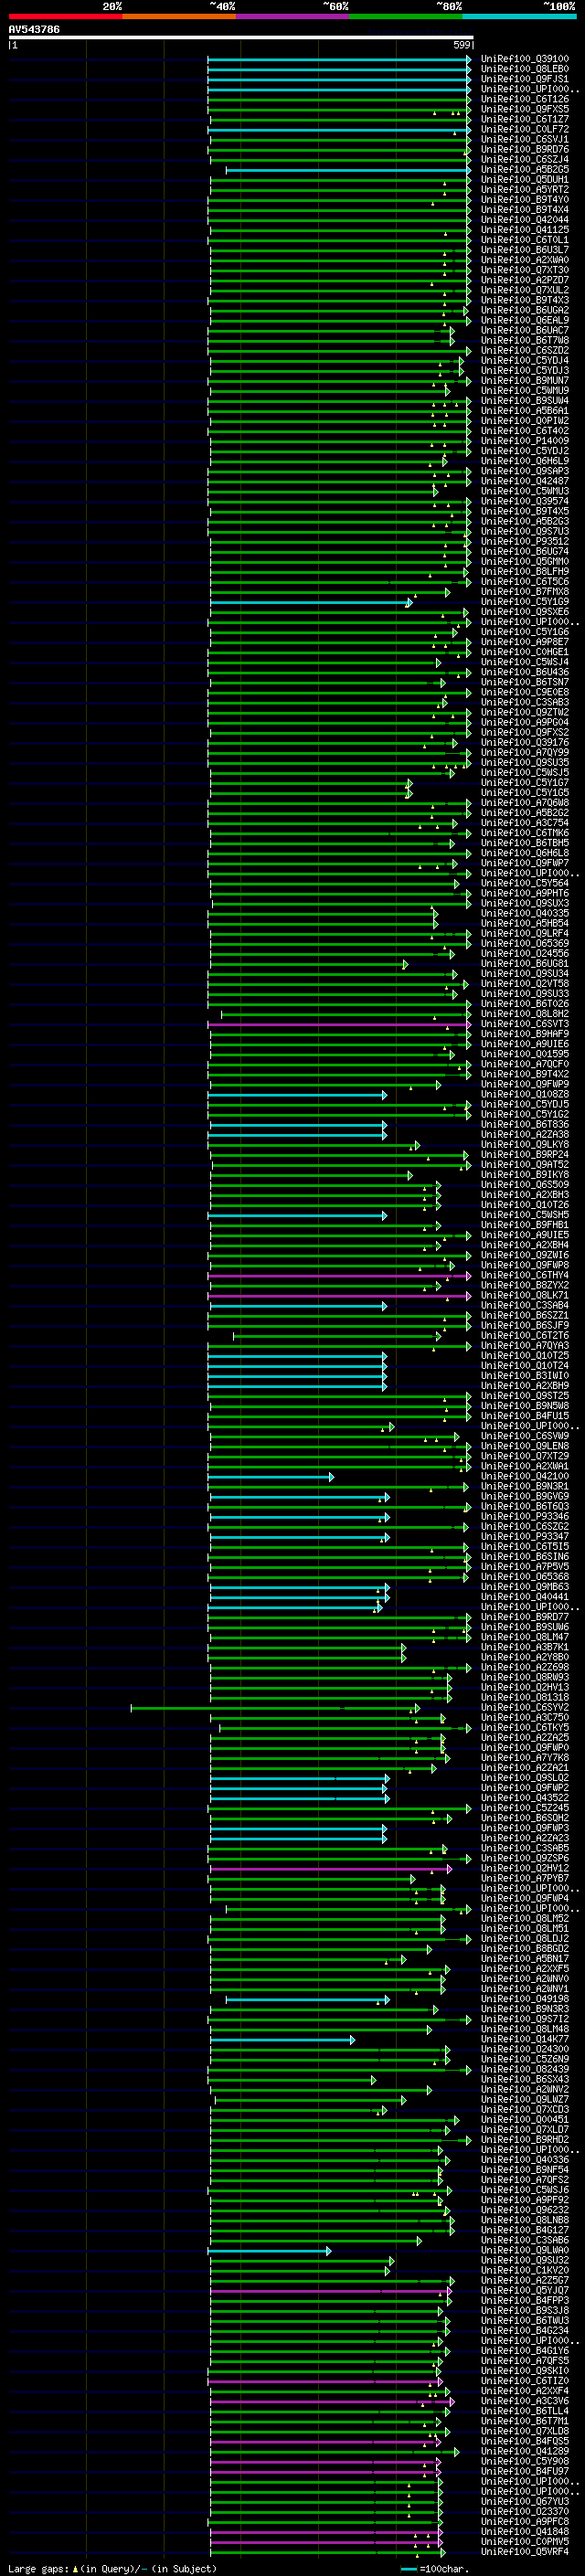Select hit UniRef100_B9RD76

[525, 149]
